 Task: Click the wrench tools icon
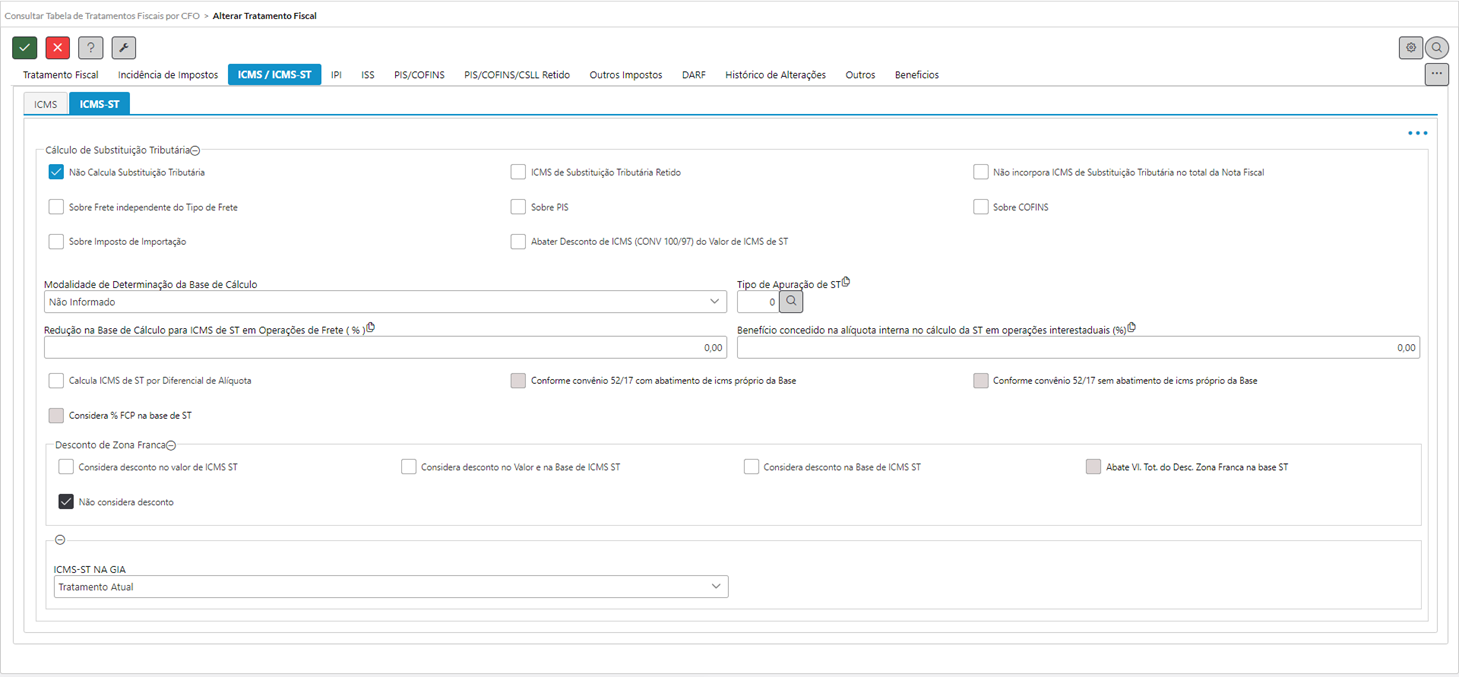(124, 48)
